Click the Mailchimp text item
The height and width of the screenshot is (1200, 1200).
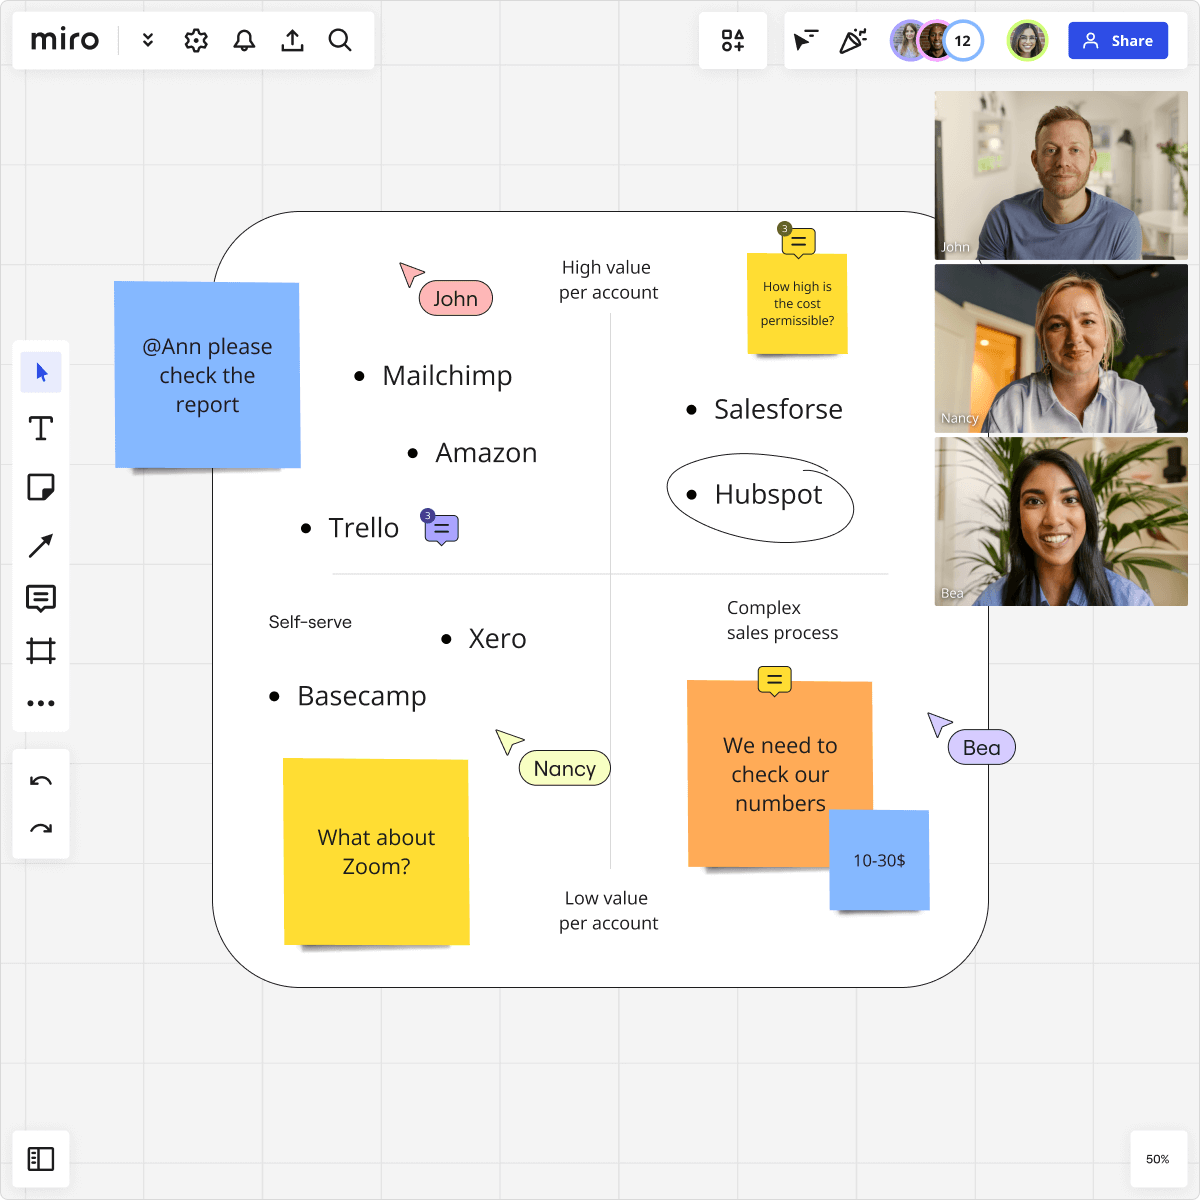coord(447,376)
